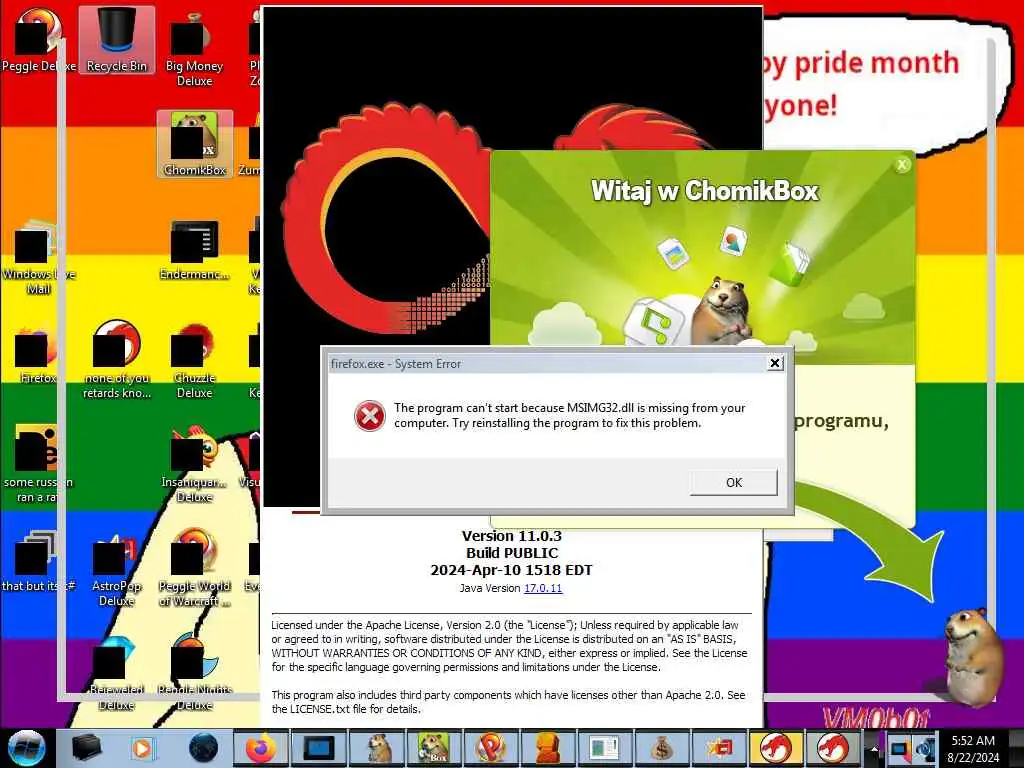Click the 'Witaj w ChomikBox' heading

point(704,191)
